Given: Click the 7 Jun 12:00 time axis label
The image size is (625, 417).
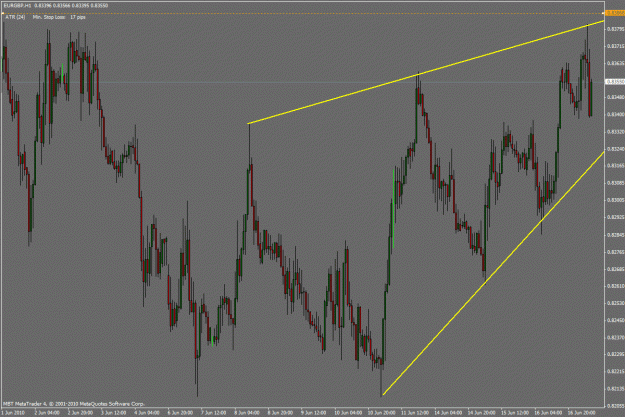Looking at the screenshot, I should 213,413.
